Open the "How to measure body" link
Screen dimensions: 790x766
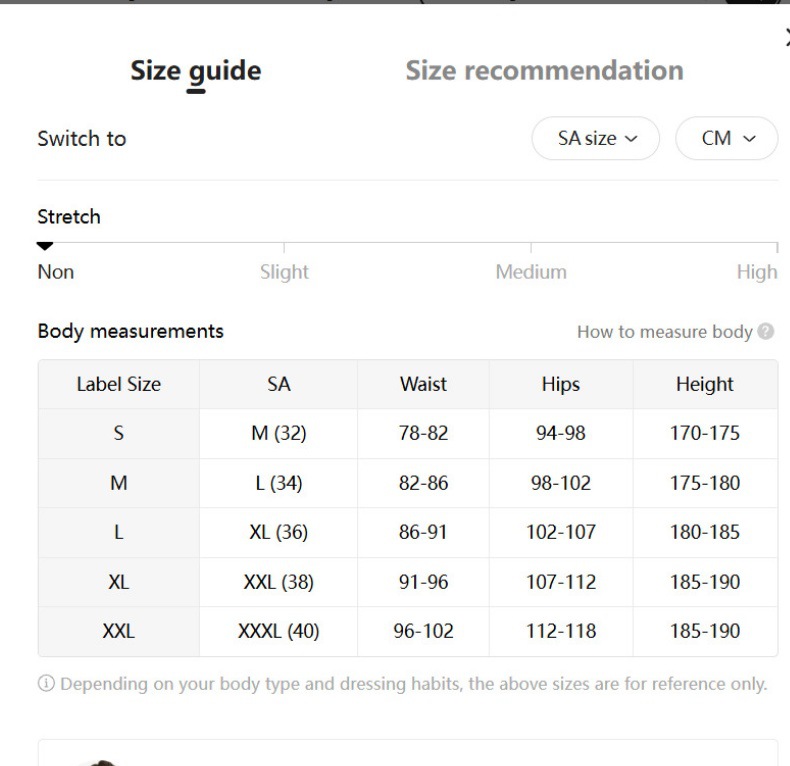click(664, 332)
